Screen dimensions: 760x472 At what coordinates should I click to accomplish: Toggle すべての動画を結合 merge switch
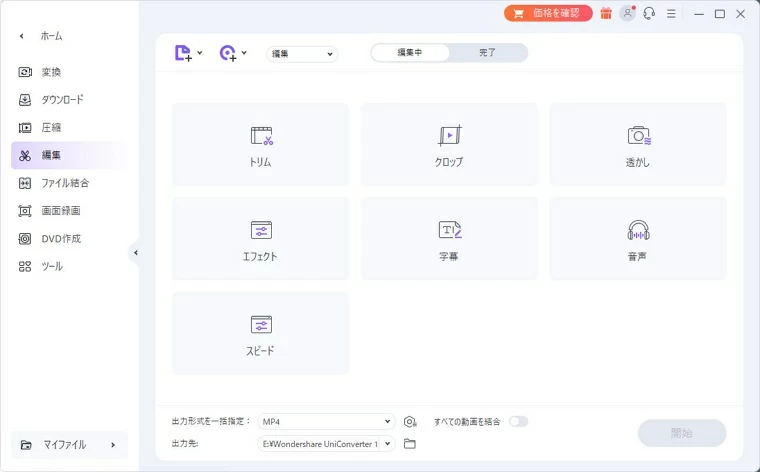pos(518,421)
